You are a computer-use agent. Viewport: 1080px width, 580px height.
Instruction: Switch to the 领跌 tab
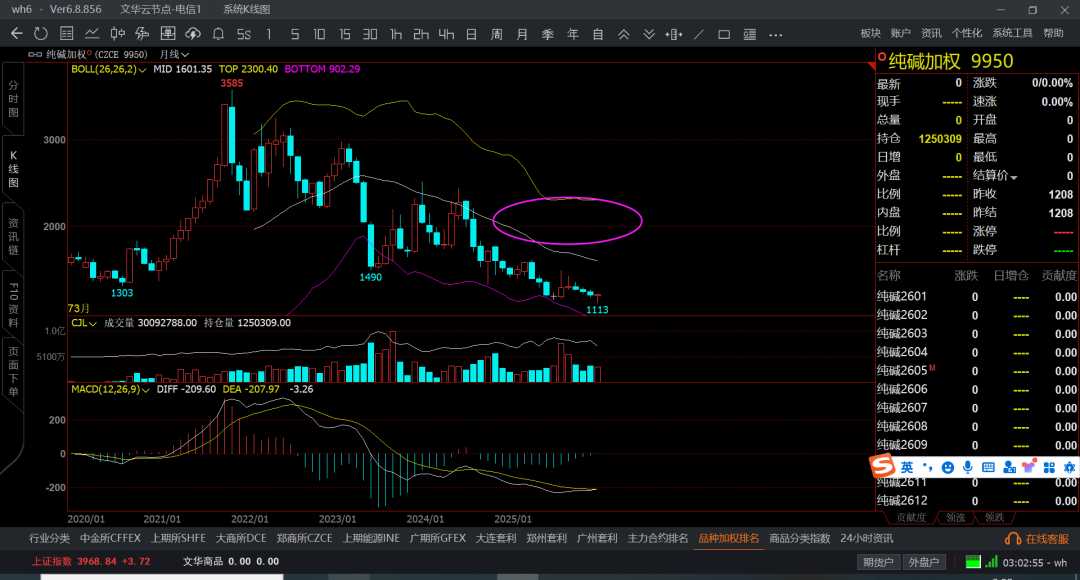(994, 517)
